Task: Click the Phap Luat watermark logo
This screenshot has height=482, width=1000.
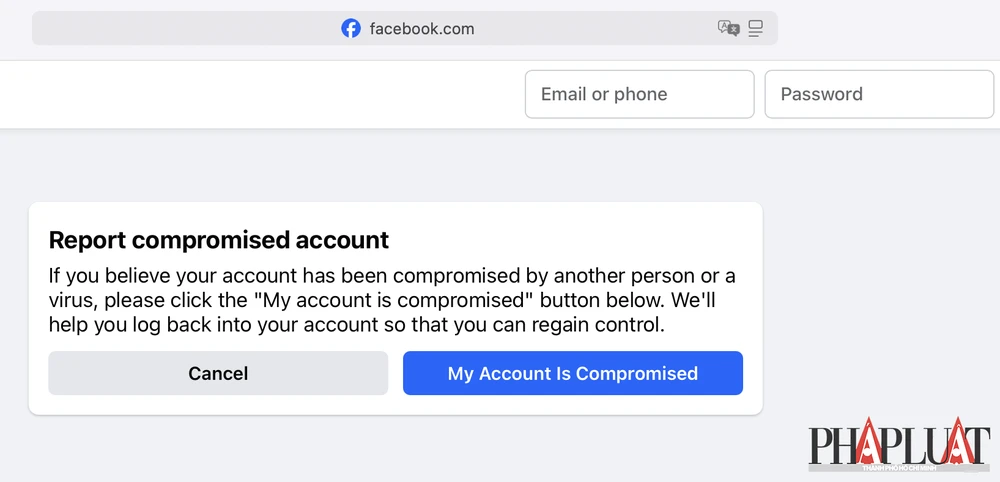Action: click(899, 445)
